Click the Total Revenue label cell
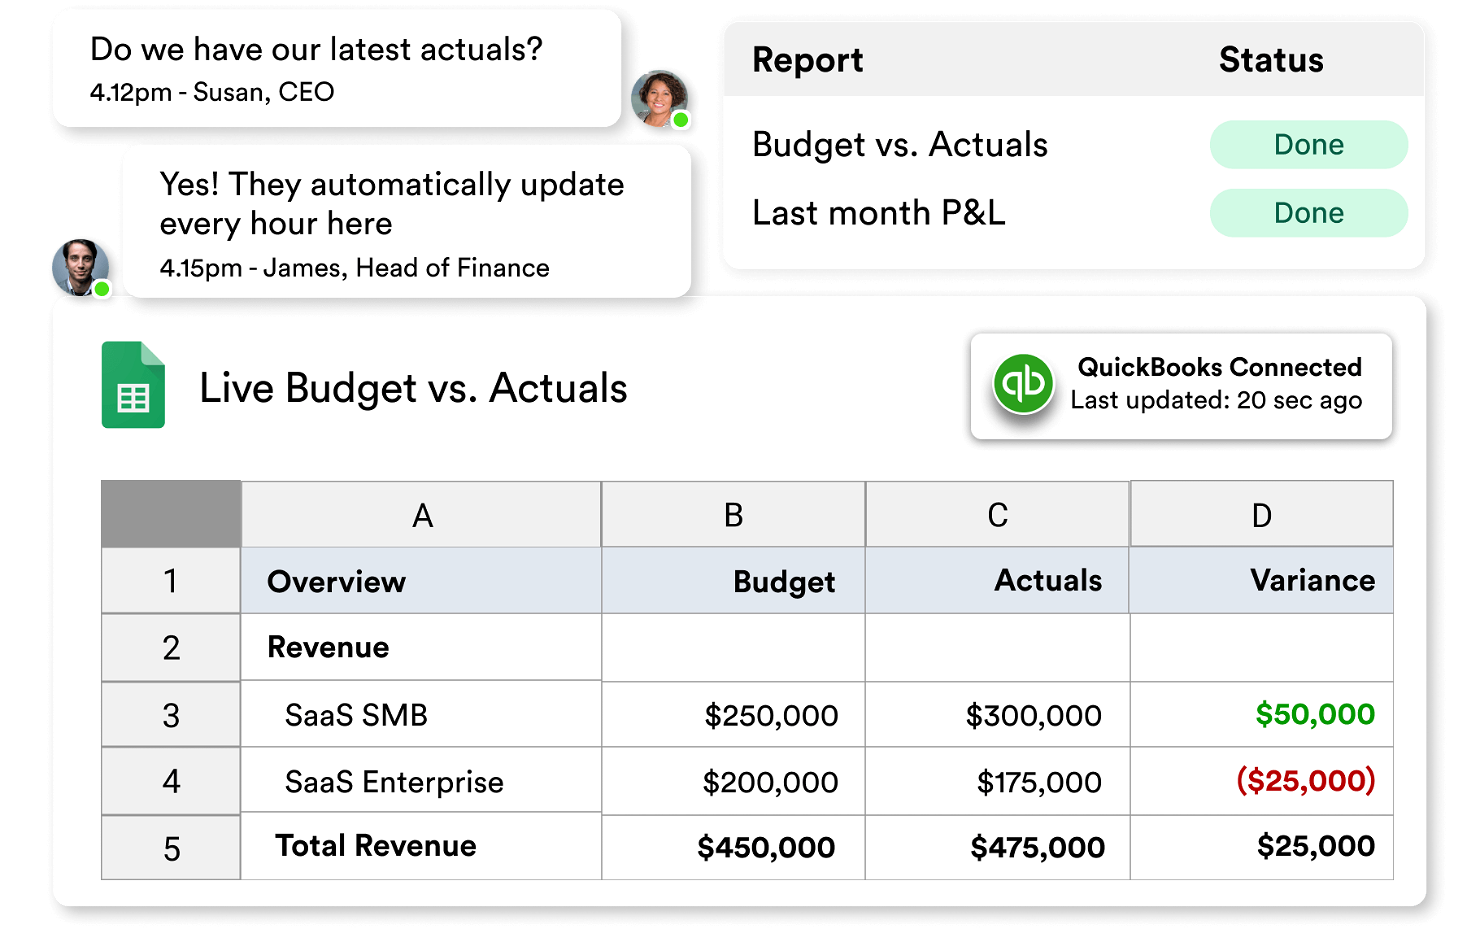Screen dimensions: 1480x929 click(421, 846)
